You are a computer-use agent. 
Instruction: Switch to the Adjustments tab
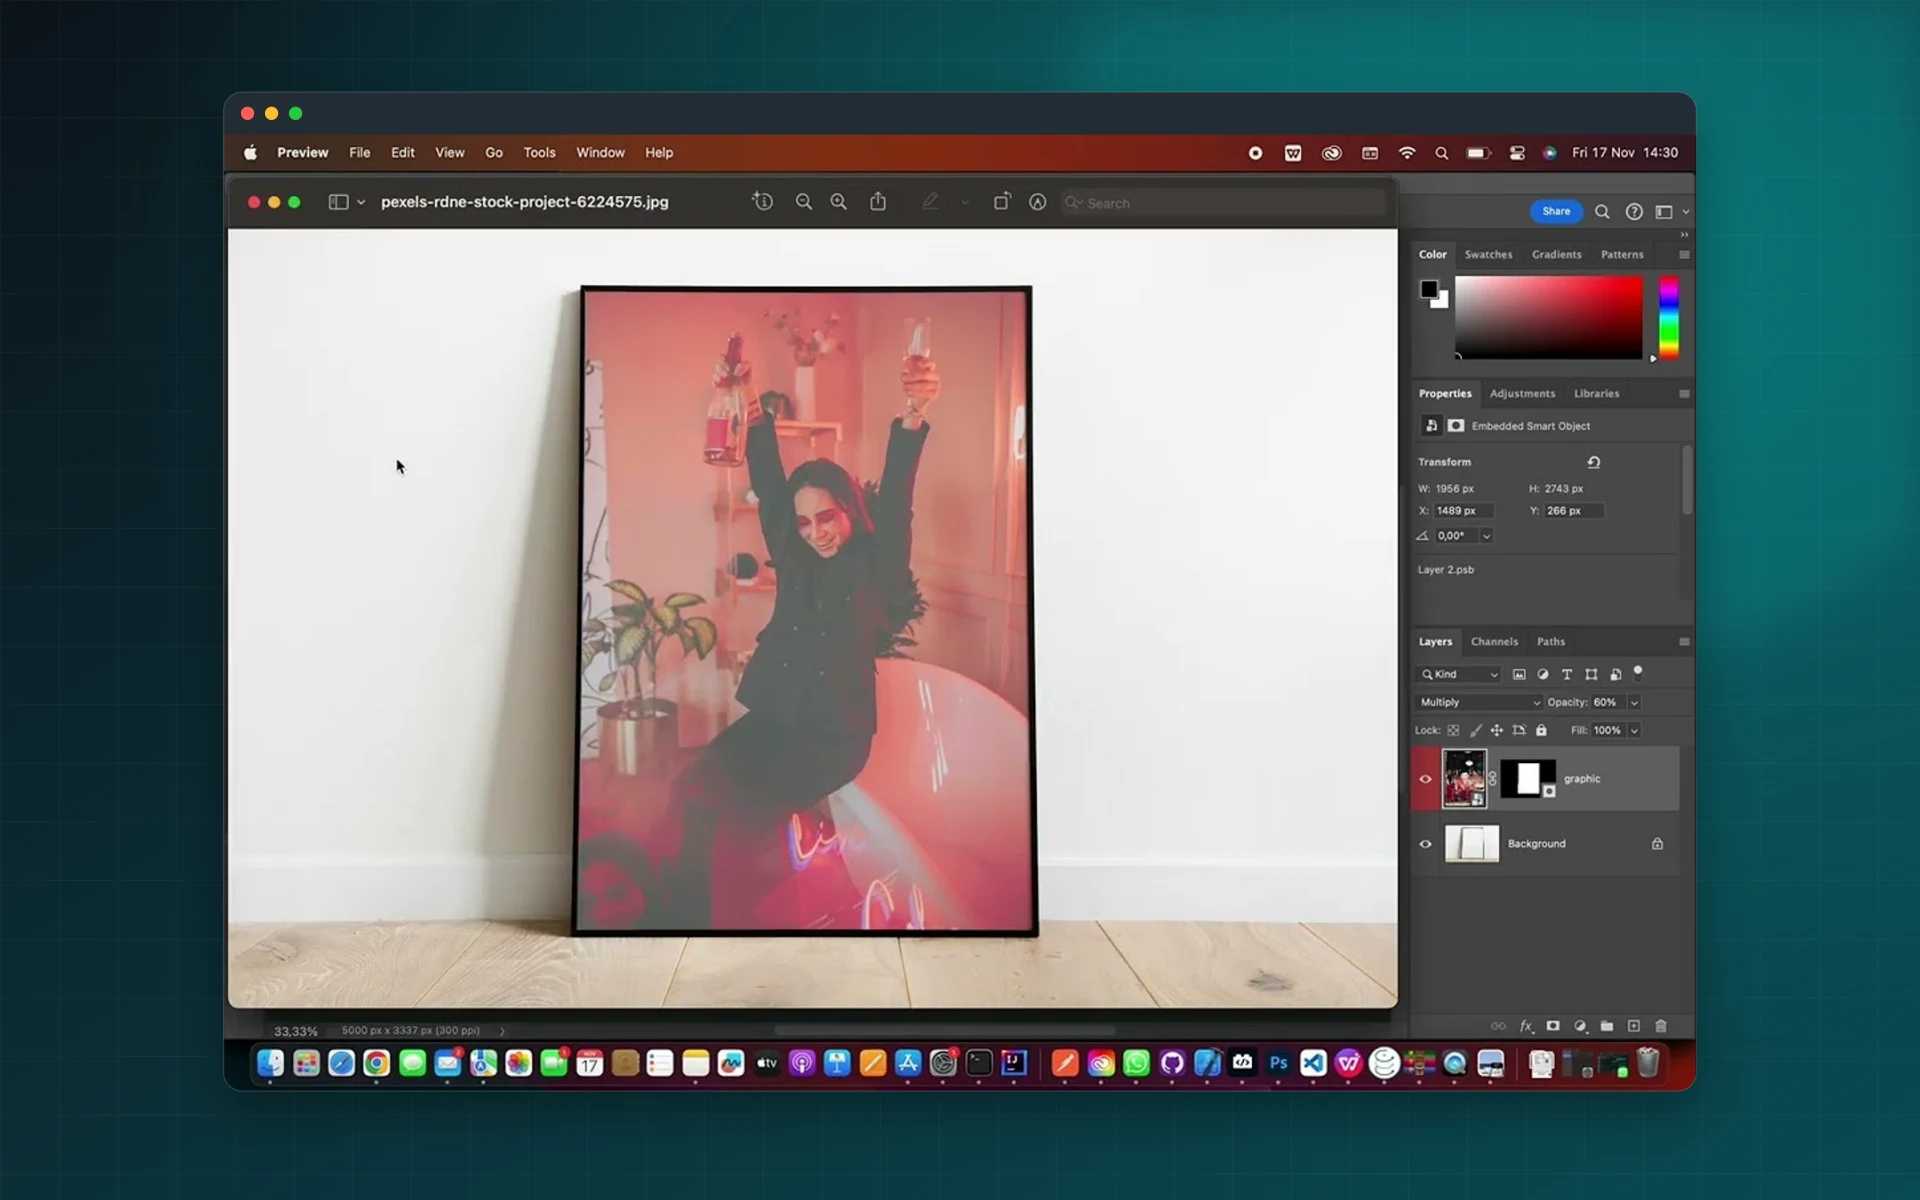click(x=1522, y=394)
